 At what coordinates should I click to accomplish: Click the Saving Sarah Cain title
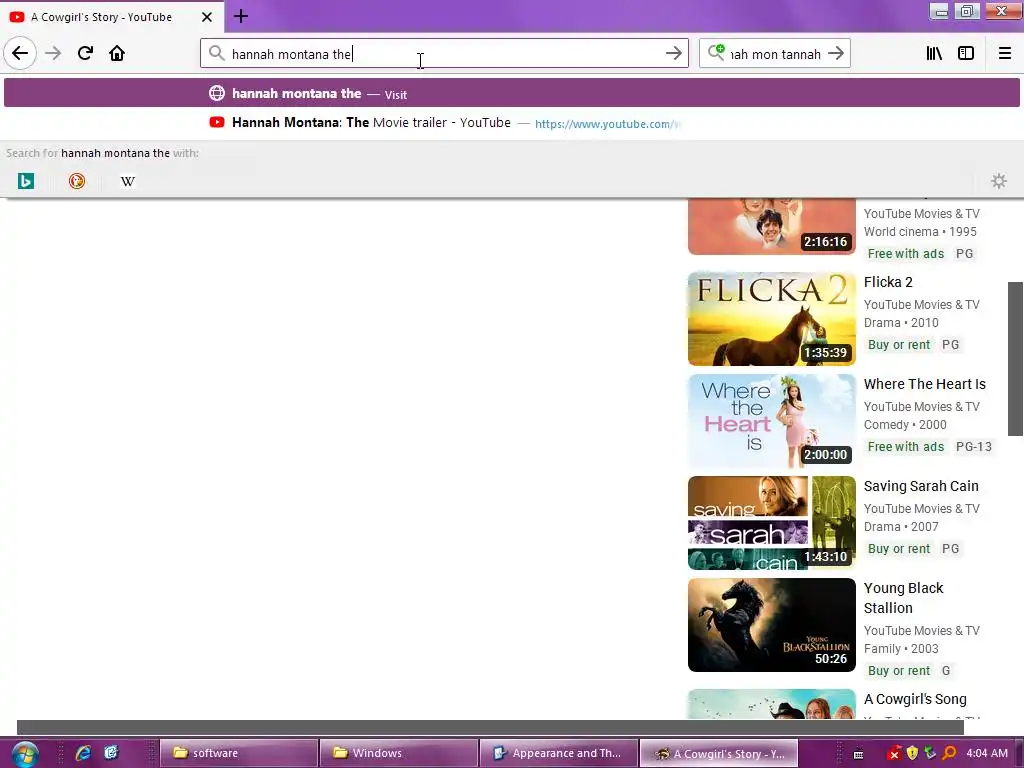pos(921,486)
